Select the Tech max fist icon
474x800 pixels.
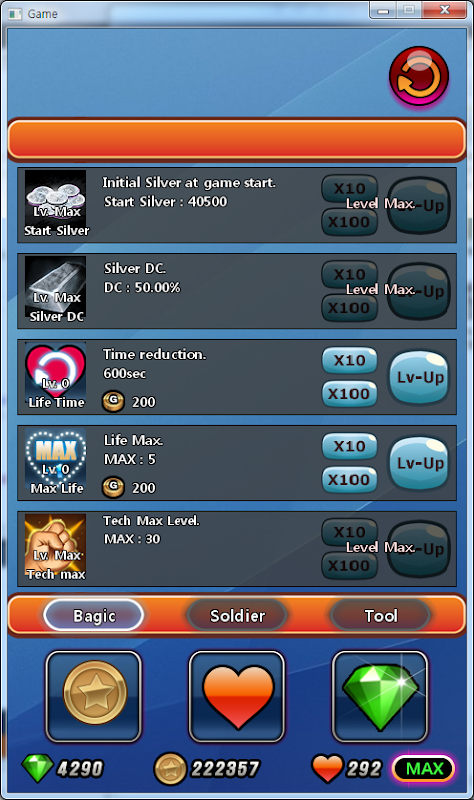[x=56, y=547]
